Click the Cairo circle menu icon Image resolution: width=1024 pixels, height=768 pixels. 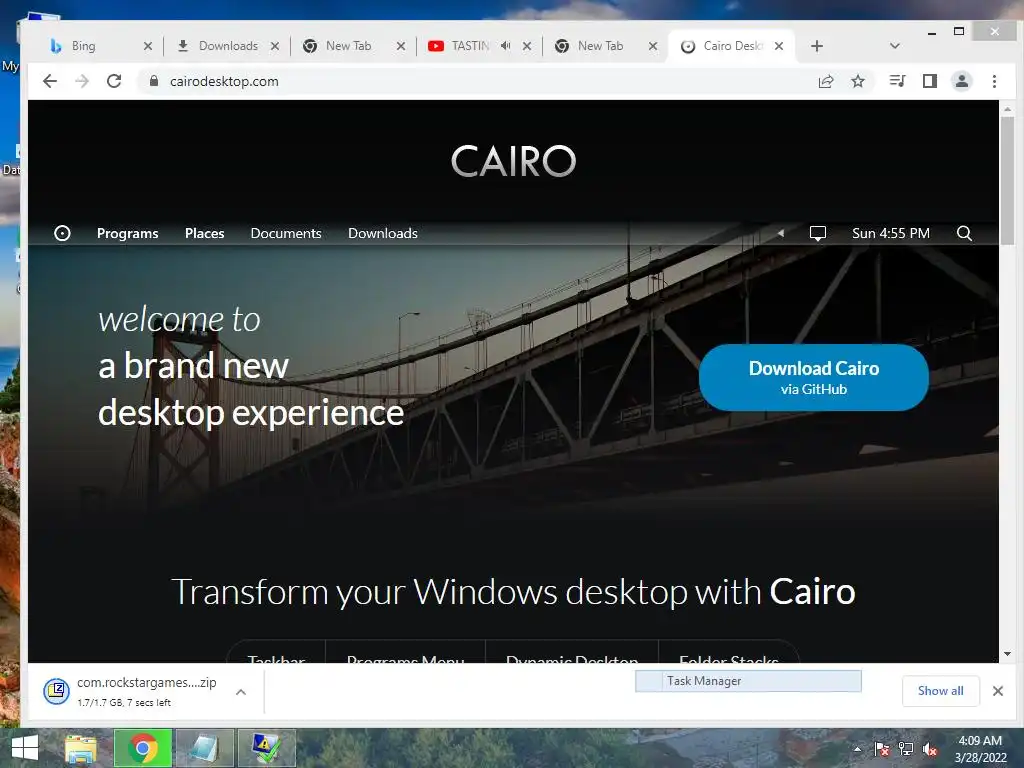click(62, 233)
